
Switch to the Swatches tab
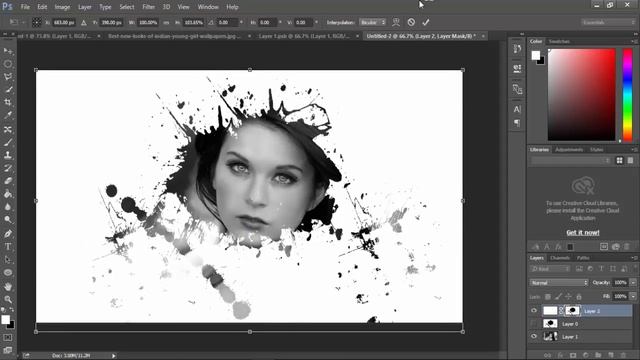559,41
